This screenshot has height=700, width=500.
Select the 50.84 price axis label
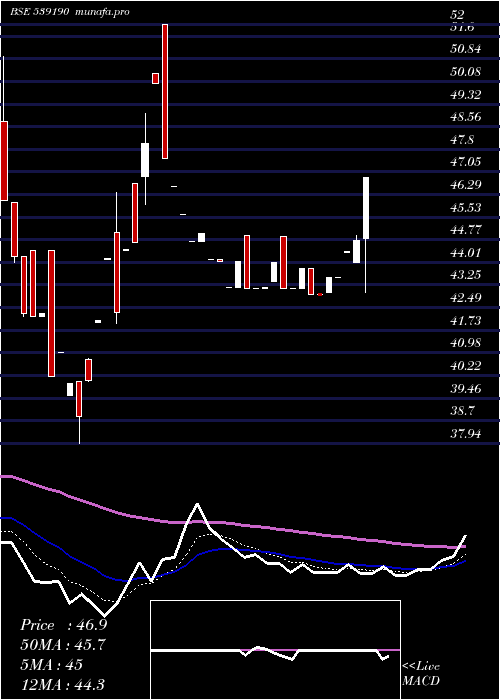pos(466,49)
